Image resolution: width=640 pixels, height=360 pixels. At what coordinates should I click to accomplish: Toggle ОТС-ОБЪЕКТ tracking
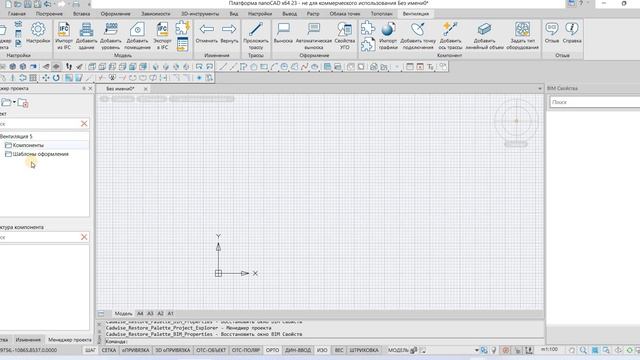coord(211,350)
